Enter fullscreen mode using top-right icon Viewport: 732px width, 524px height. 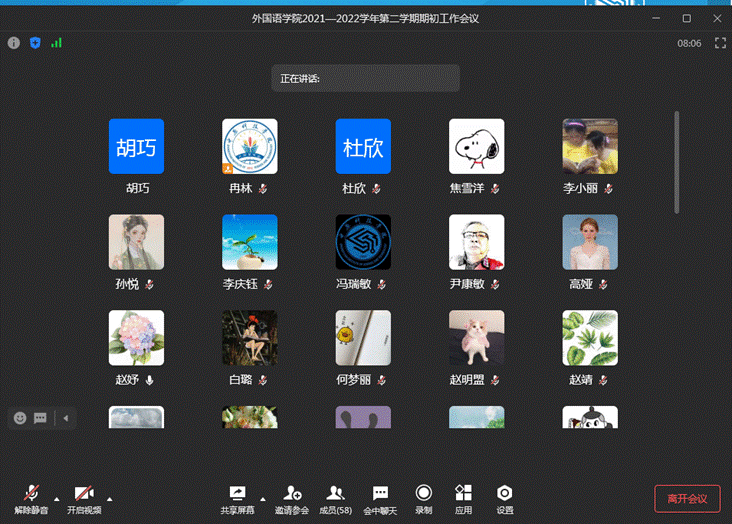pyautogui.click(x=718, y=43)
